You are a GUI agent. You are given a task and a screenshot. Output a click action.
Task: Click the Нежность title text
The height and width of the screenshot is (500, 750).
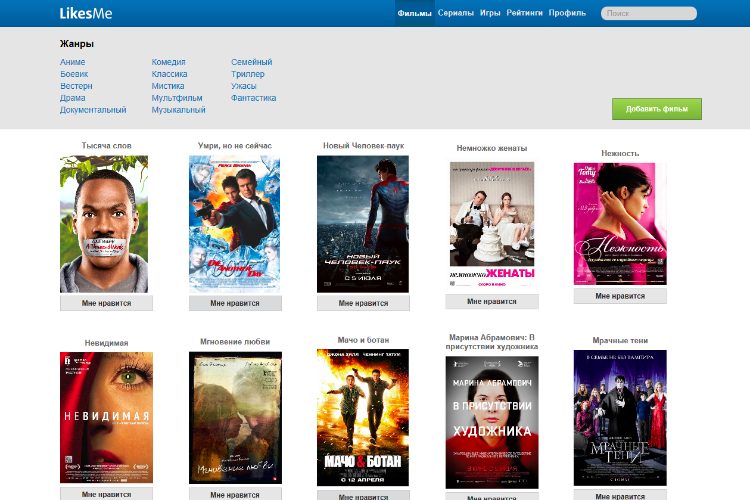[x=620, y=153]
